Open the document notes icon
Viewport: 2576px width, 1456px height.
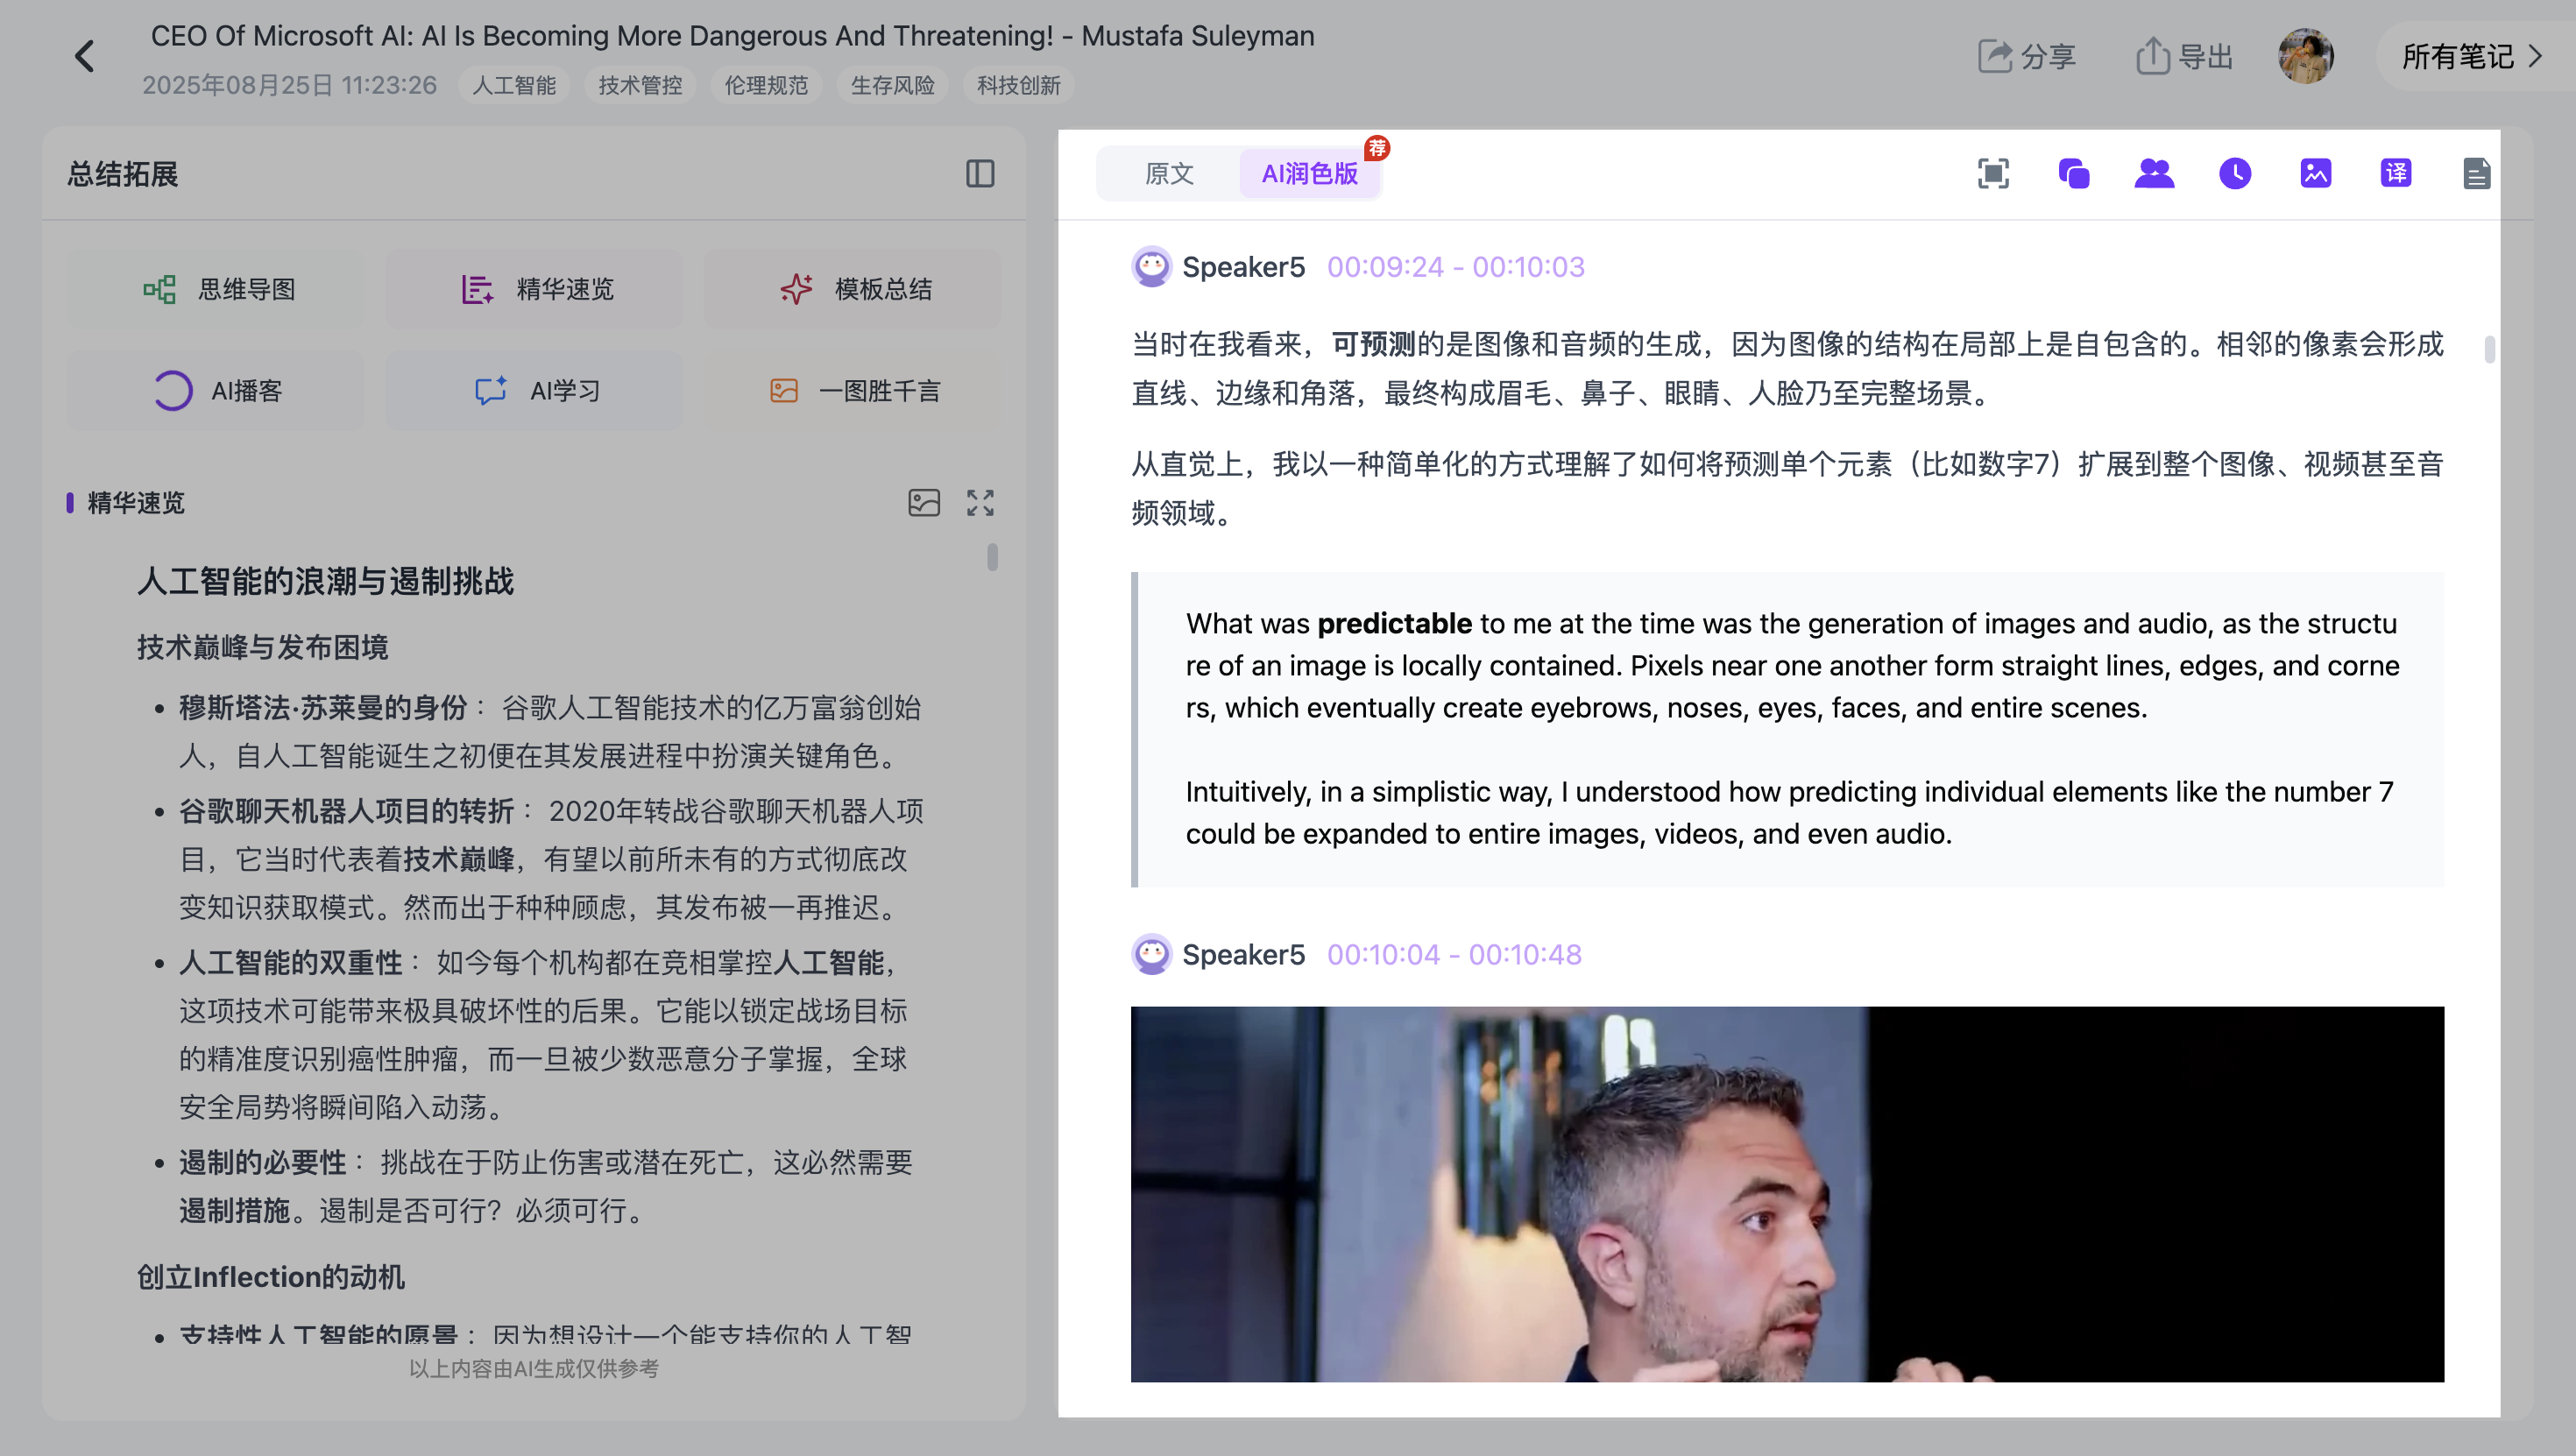[x=2476, y=174]
